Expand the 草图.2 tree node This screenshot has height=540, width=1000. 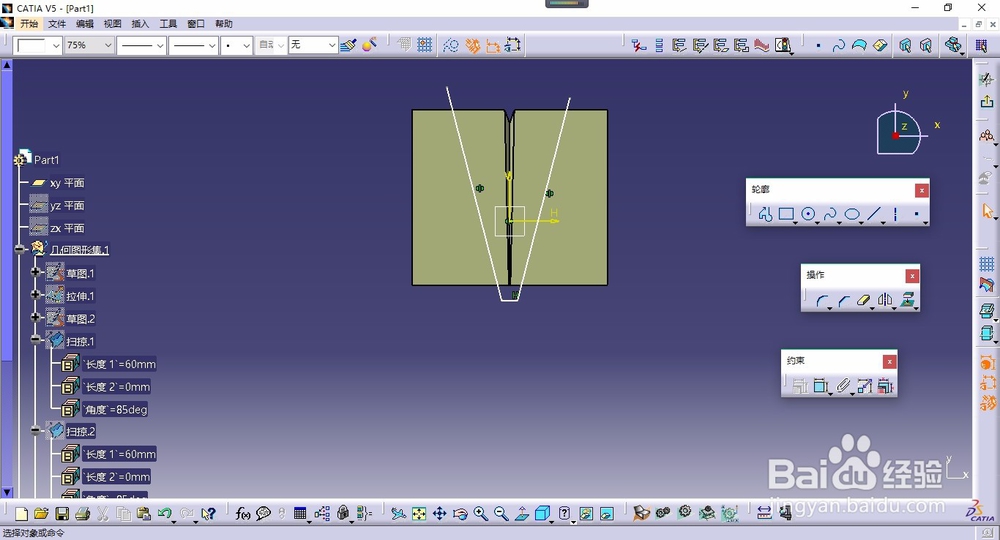pos(36,317)
